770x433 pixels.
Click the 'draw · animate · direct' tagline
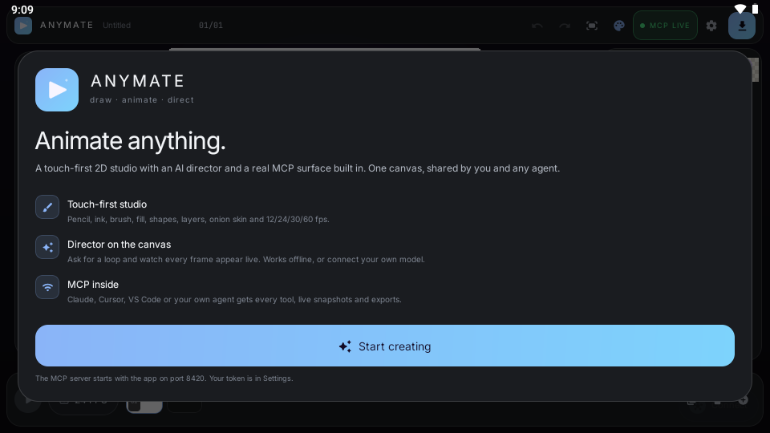coord(142,100)
